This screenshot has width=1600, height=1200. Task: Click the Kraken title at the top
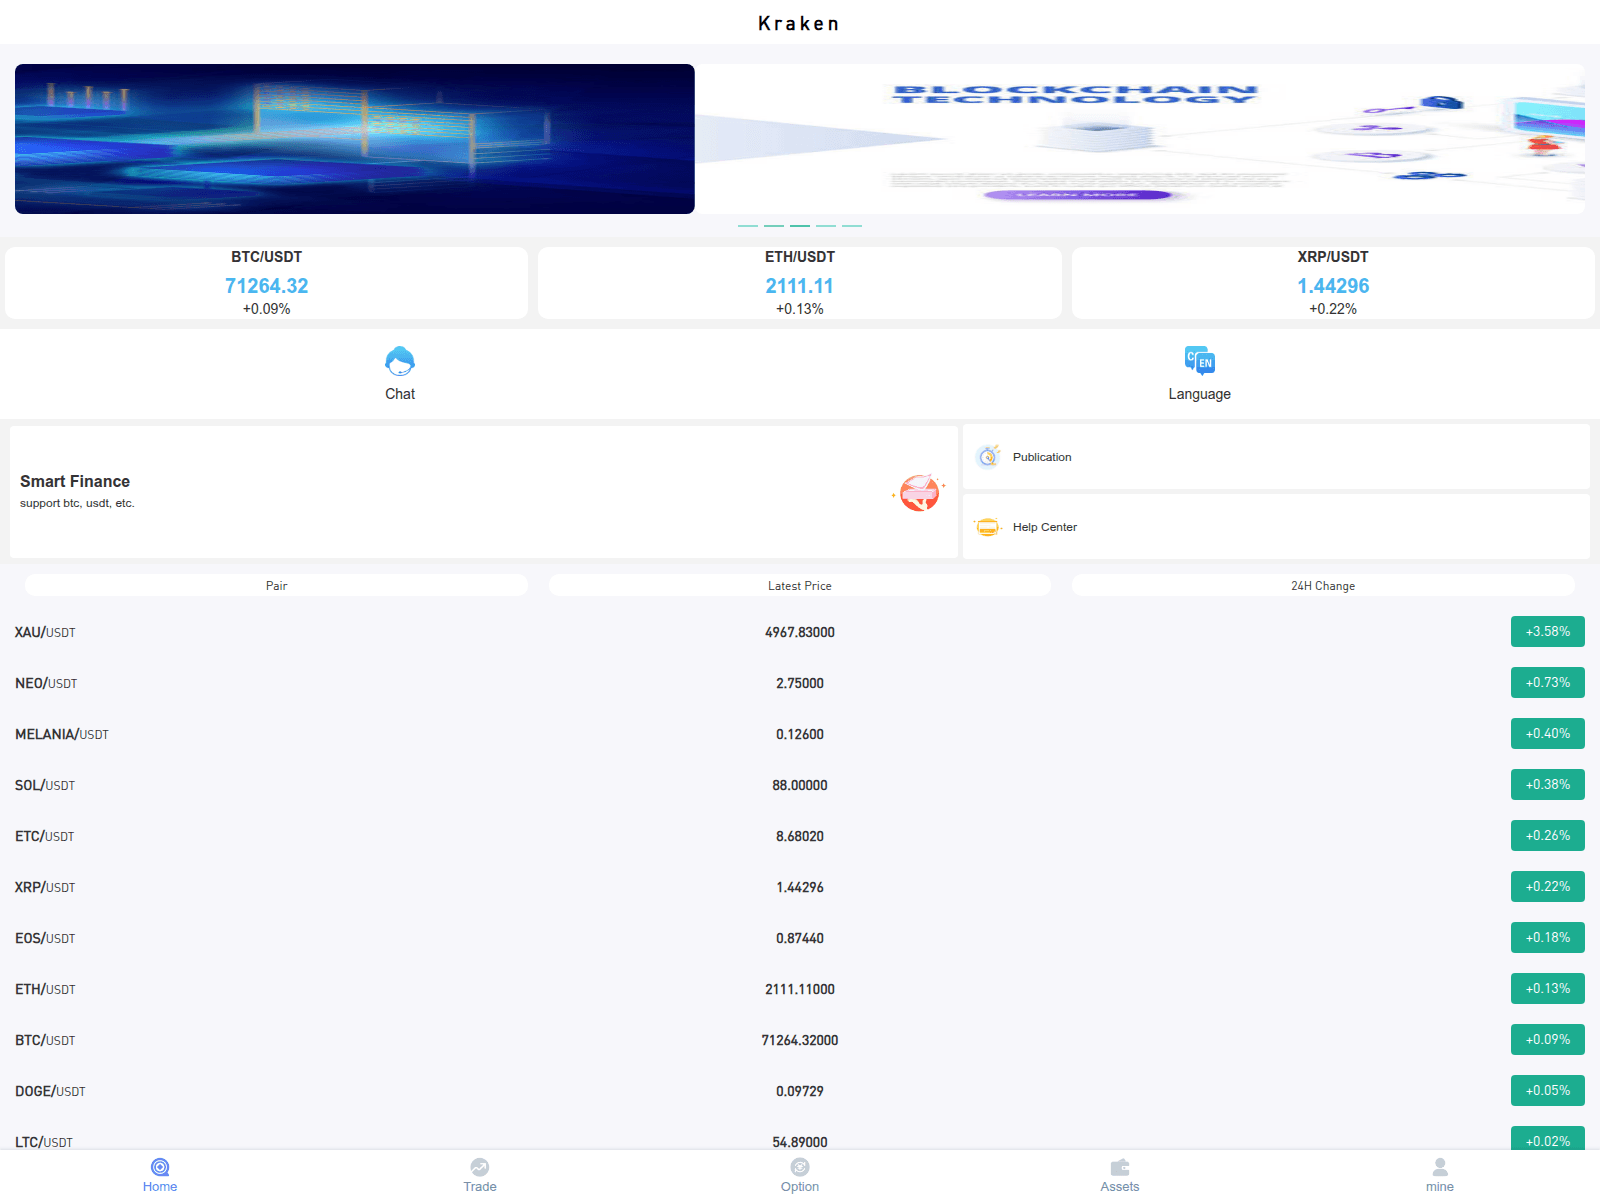pos(798,23)
